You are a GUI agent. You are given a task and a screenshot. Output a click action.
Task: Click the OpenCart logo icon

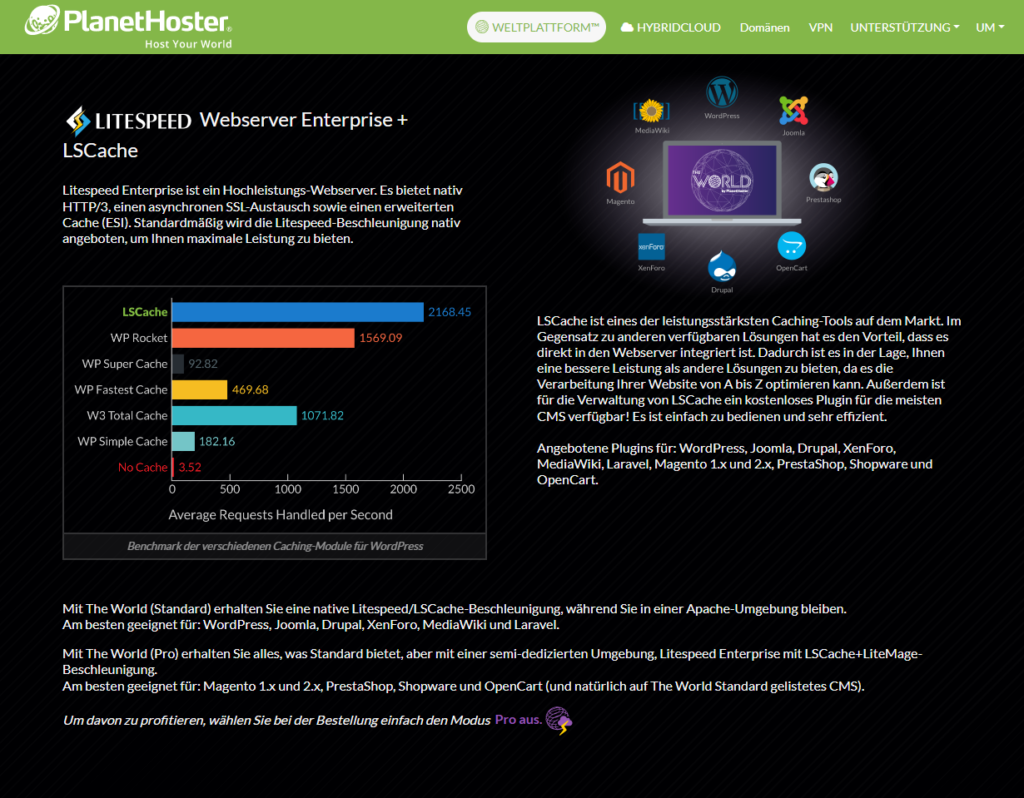coord(792,246)
